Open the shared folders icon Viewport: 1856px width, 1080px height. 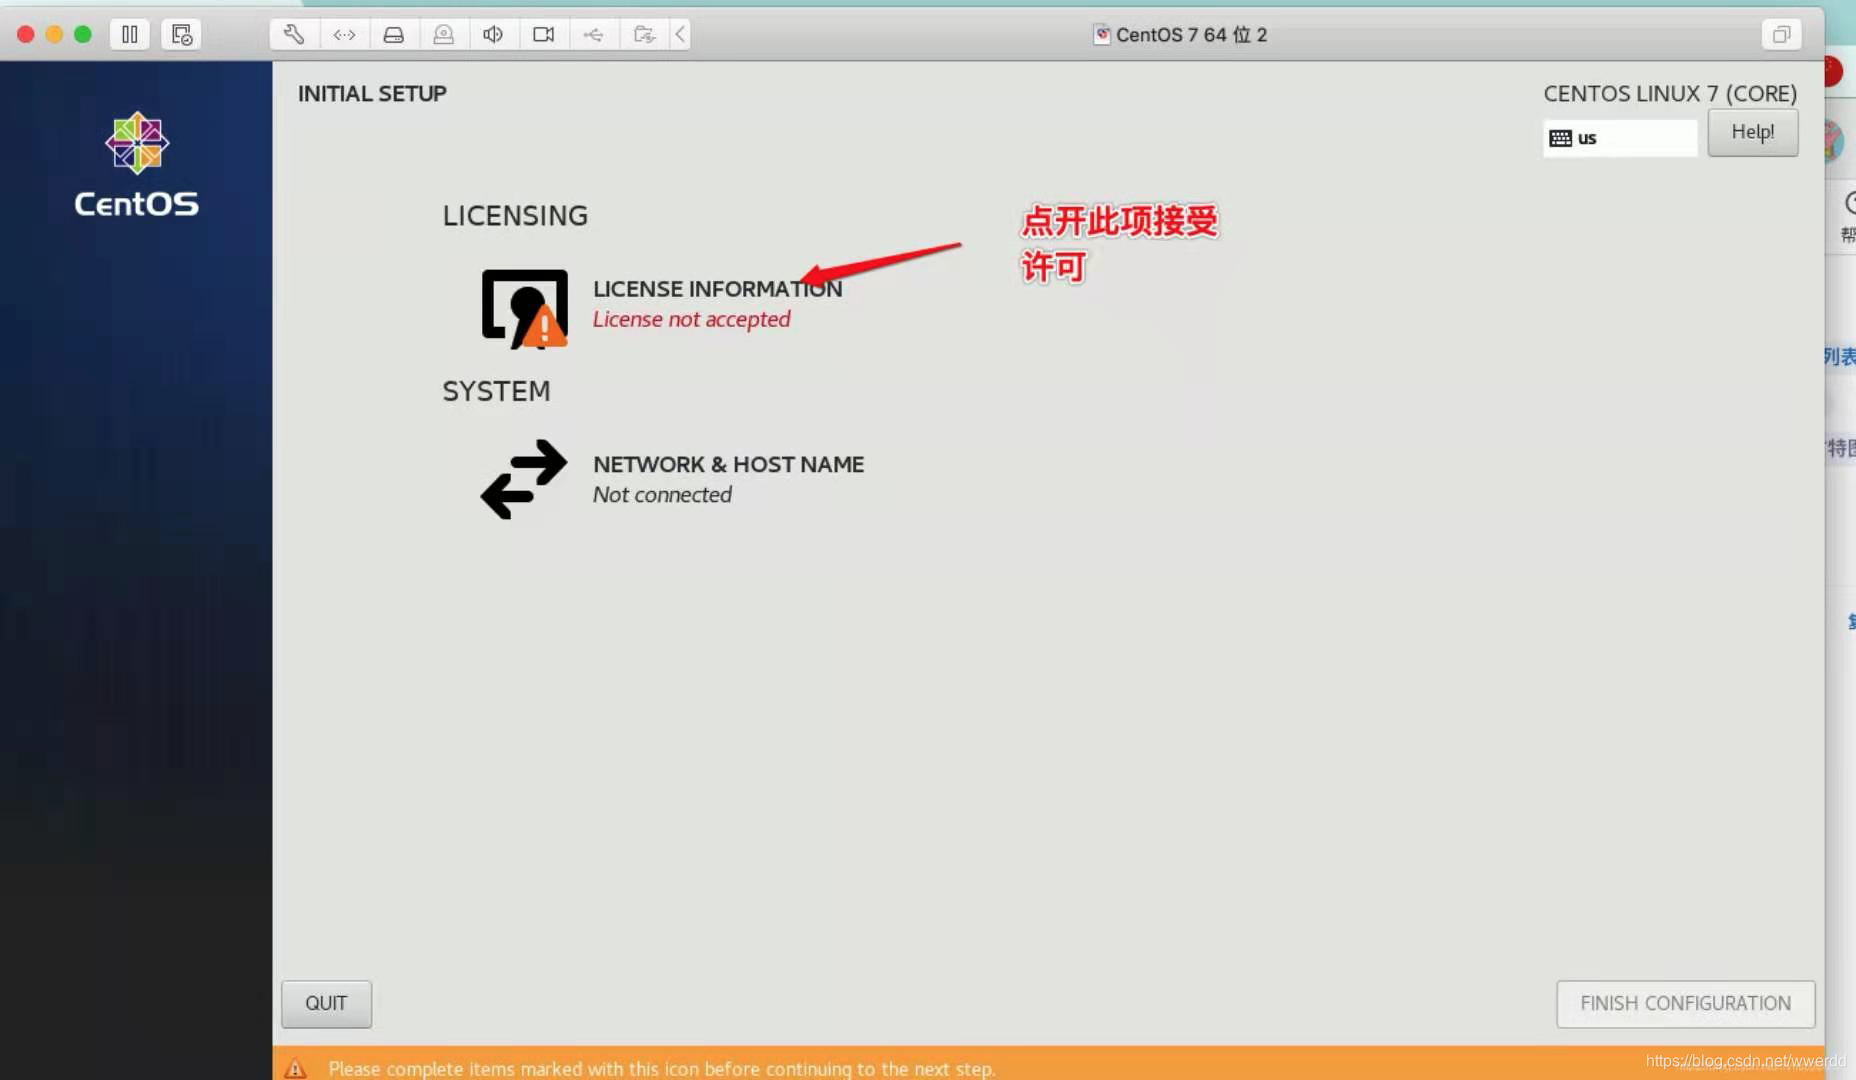pos(644,35)
